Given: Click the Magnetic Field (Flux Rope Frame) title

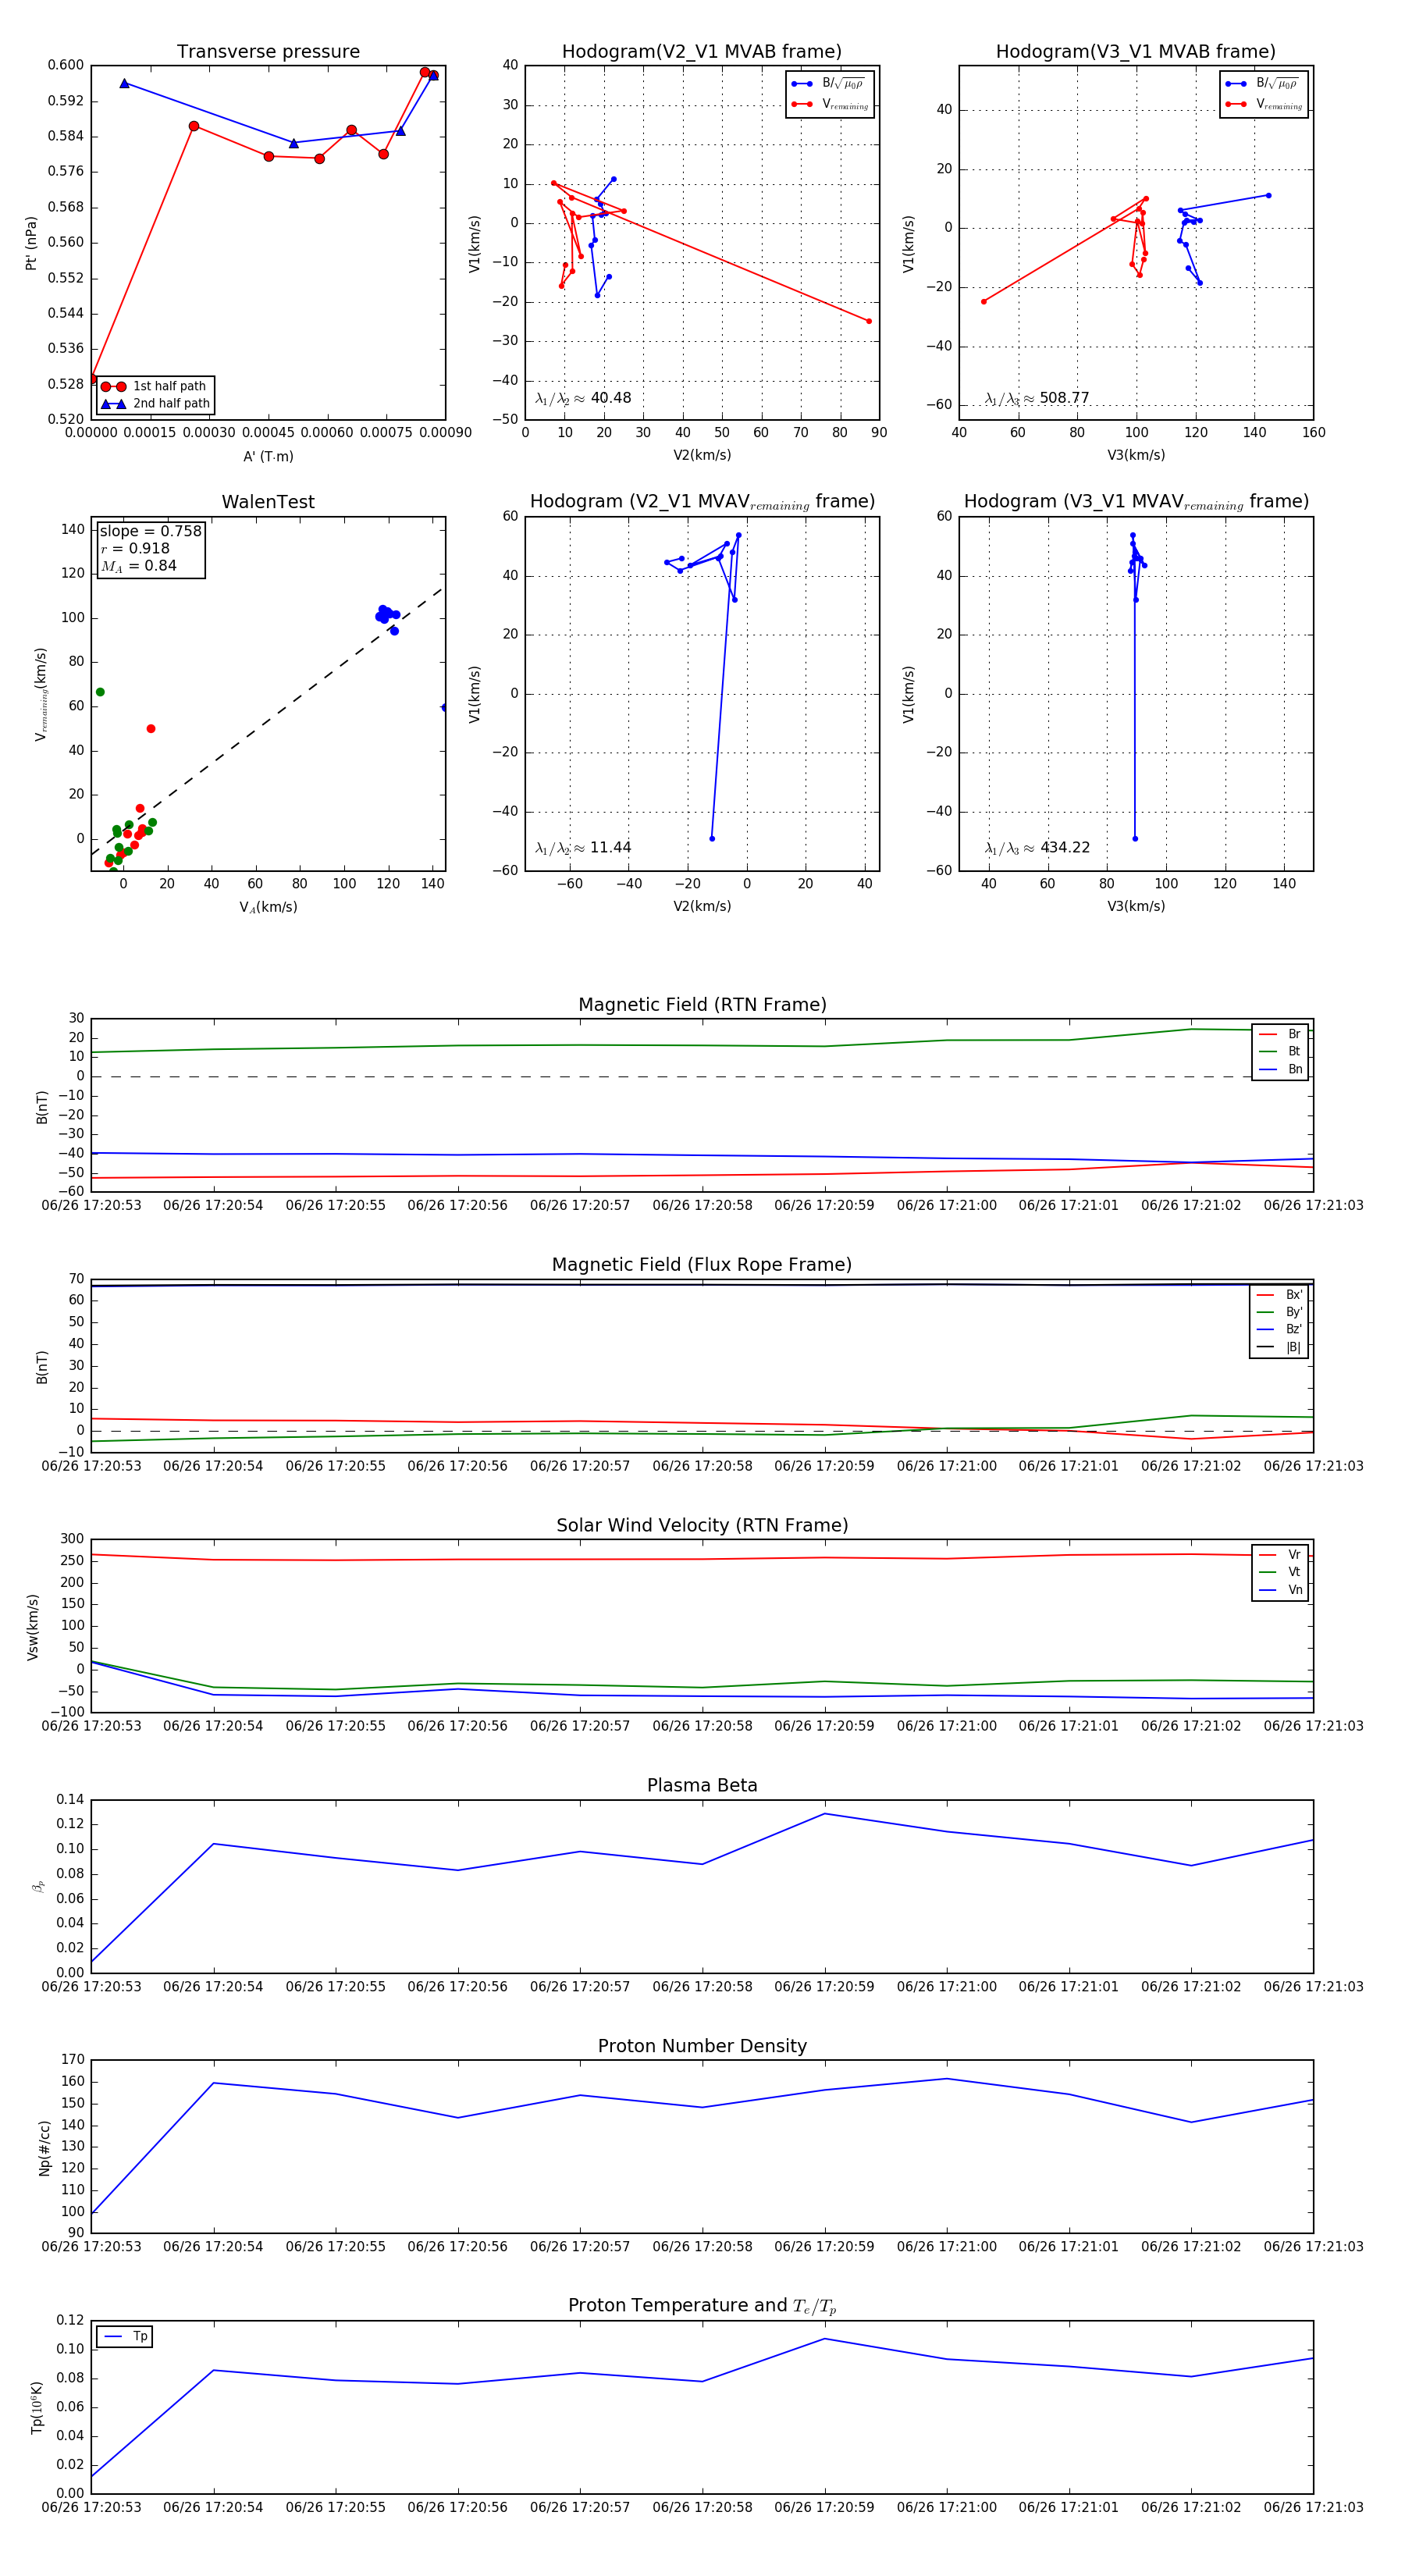Looking at the screenshot, I should click(702, 1265).
